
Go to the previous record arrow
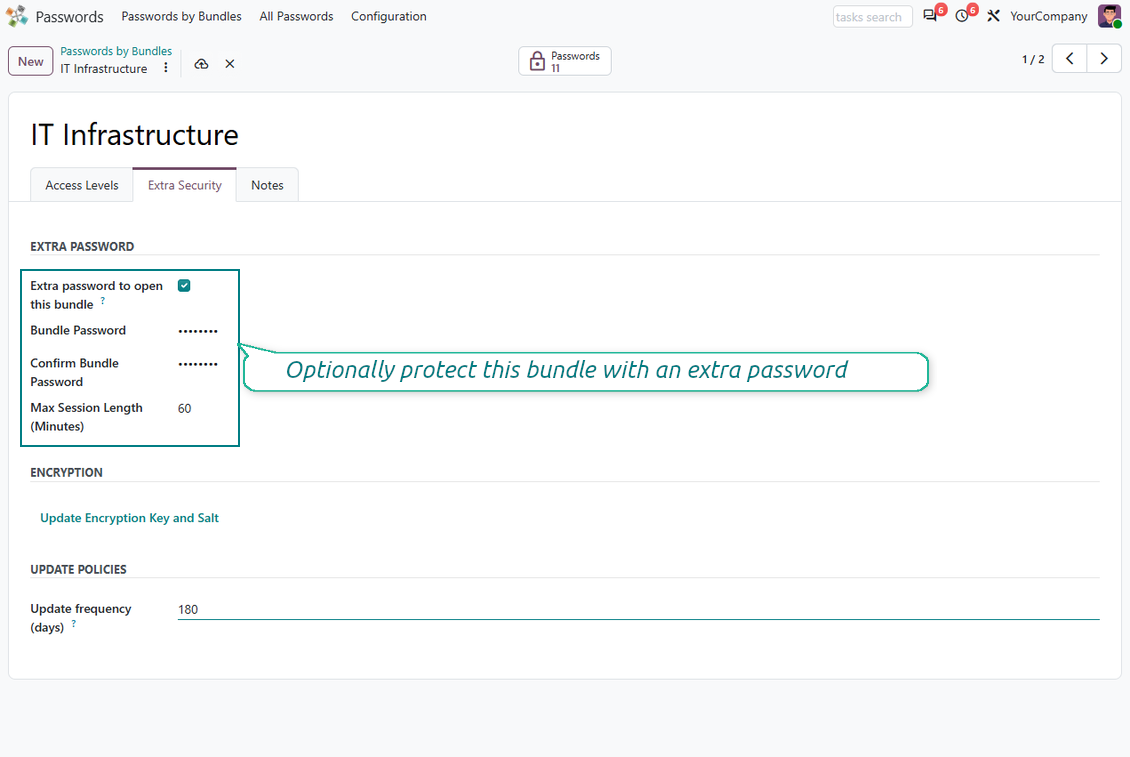click(1069, 59)
